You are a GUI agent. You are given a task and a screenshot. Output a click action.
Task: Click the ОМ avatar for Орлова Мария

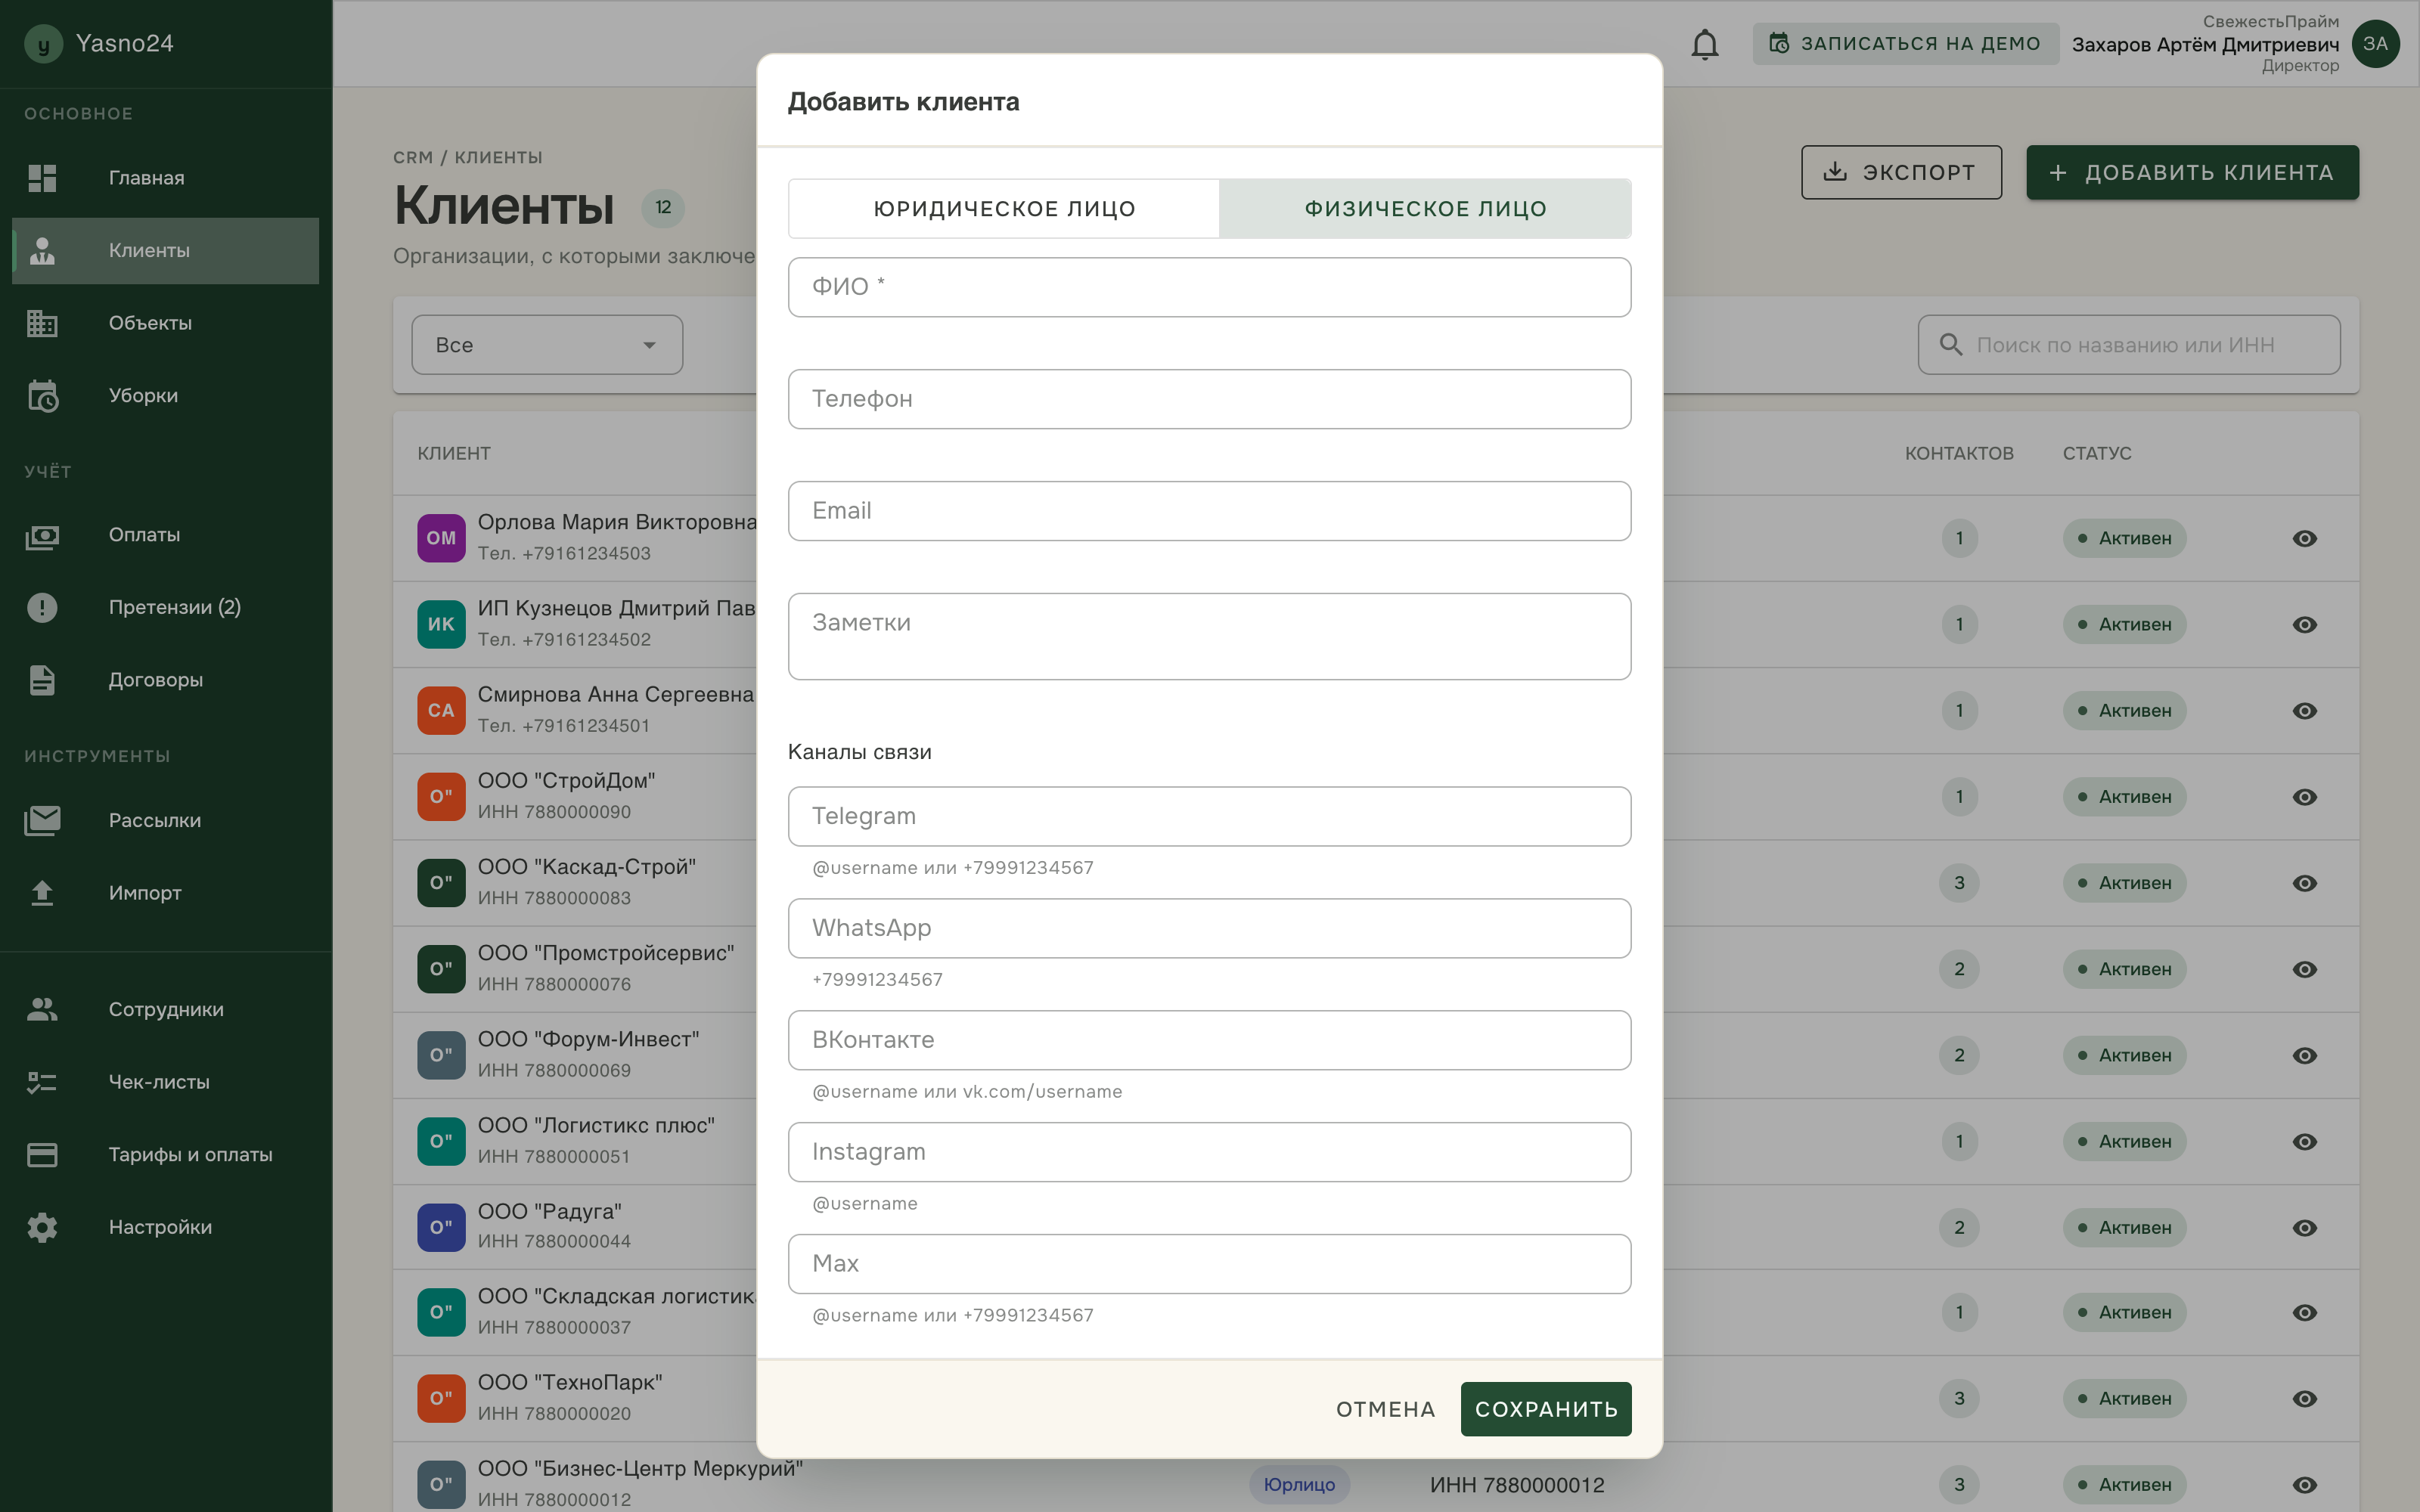tap(441, 538)
